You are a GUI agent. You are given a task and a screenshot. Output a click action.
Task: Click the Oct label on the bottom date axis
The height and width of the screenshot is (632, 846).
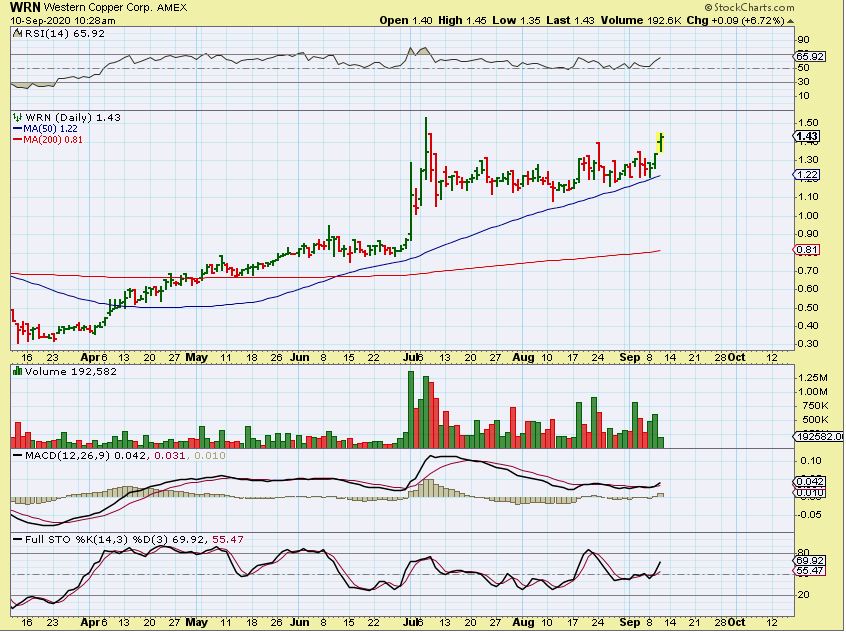coord(736,622)
